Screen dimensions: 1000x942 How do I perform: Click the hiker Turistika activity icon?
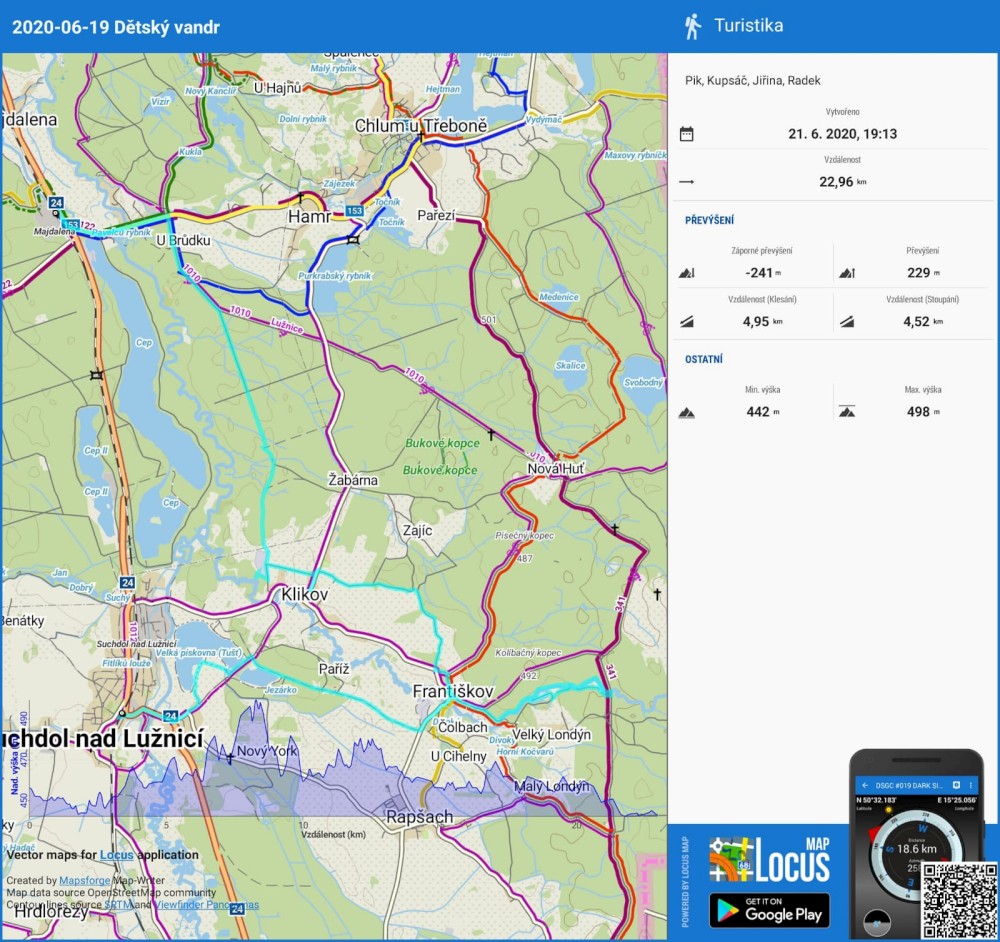click(x=692, y=26)
